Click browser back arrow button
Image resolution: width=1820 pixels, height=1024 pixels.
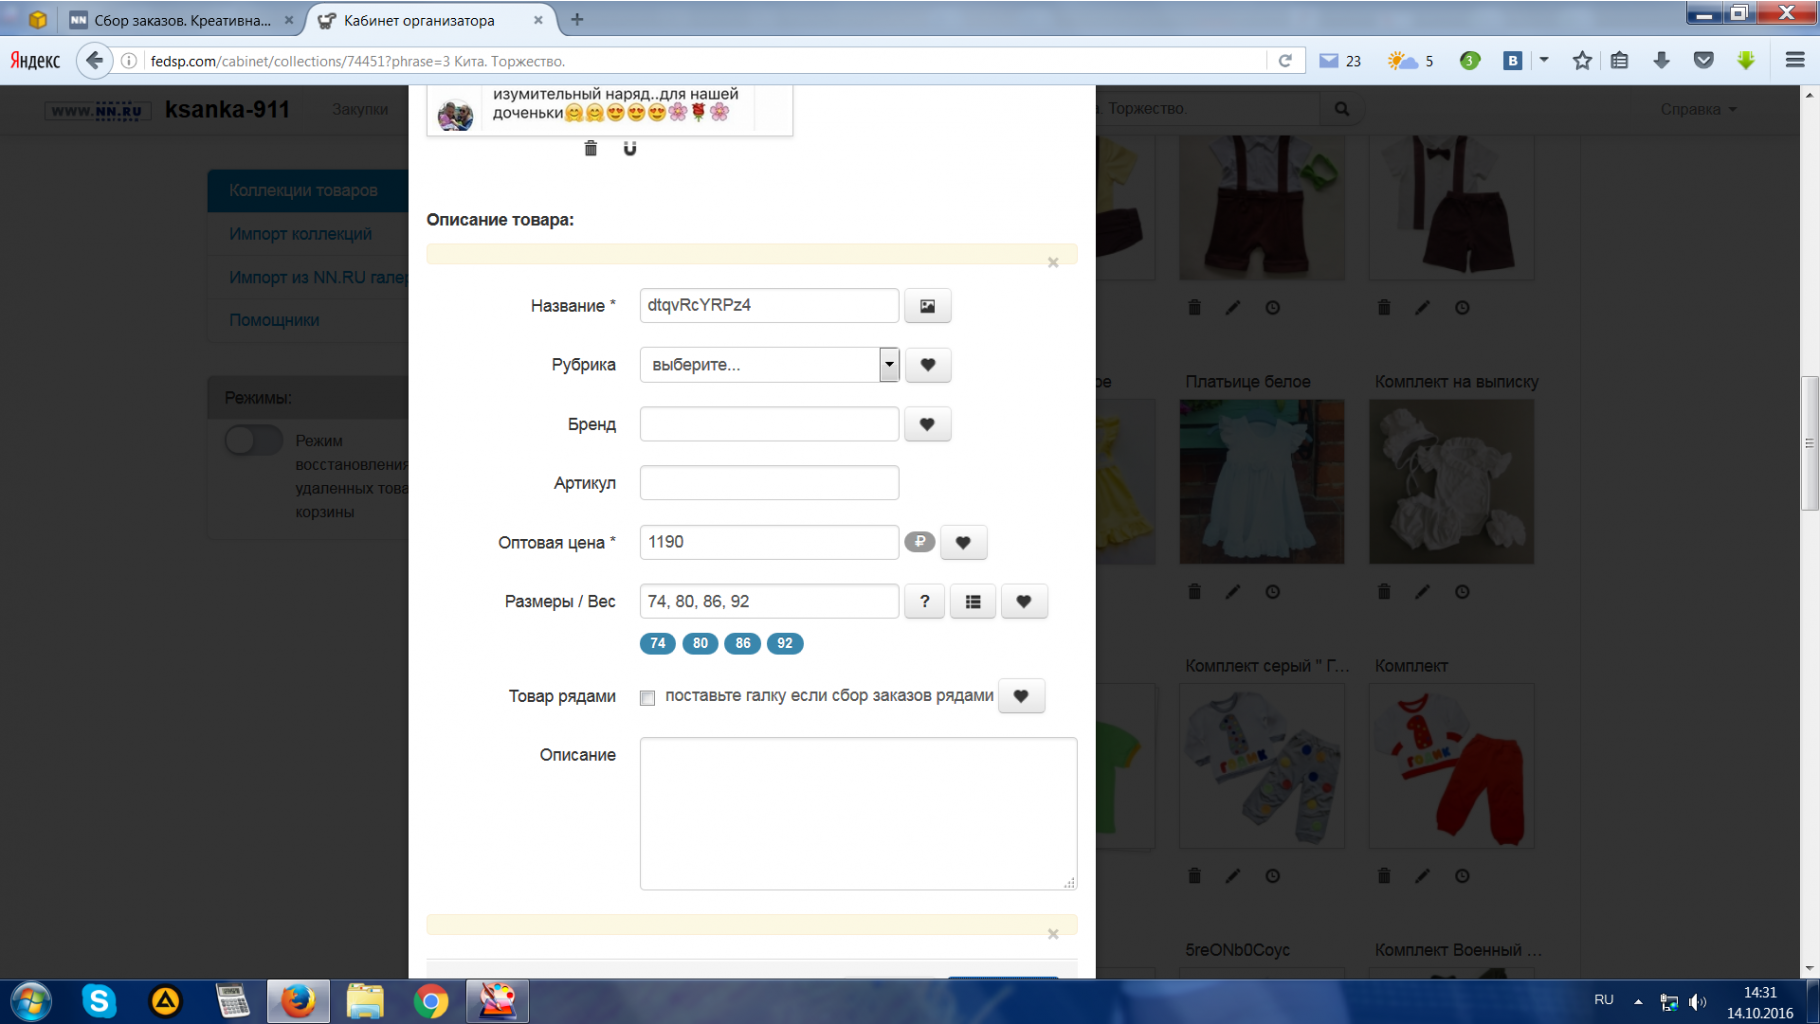click(x=94, y=61)
